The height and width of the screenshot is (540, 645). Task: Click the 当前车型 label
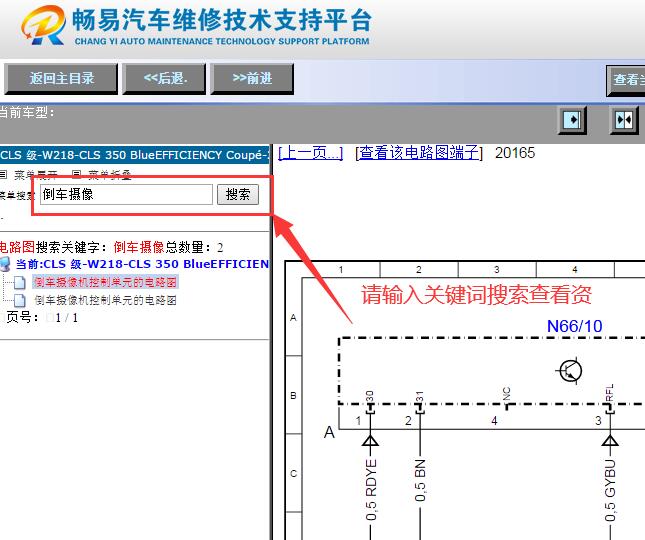click(x=27, y=112)
